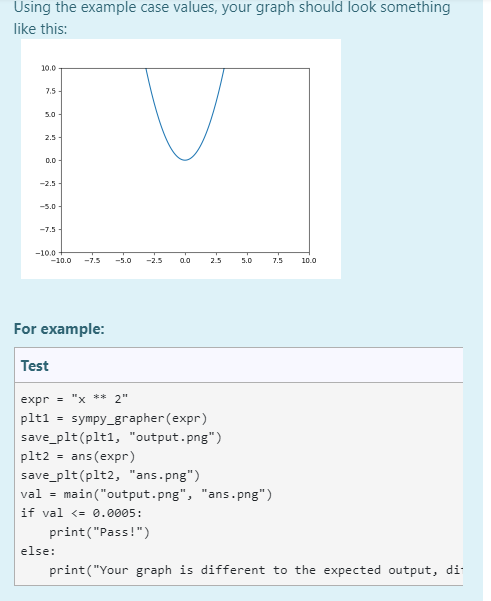Click the blue parabola curve's vertex
The width and height of the screenshot is (491, 601).
(x=185, y=160)
